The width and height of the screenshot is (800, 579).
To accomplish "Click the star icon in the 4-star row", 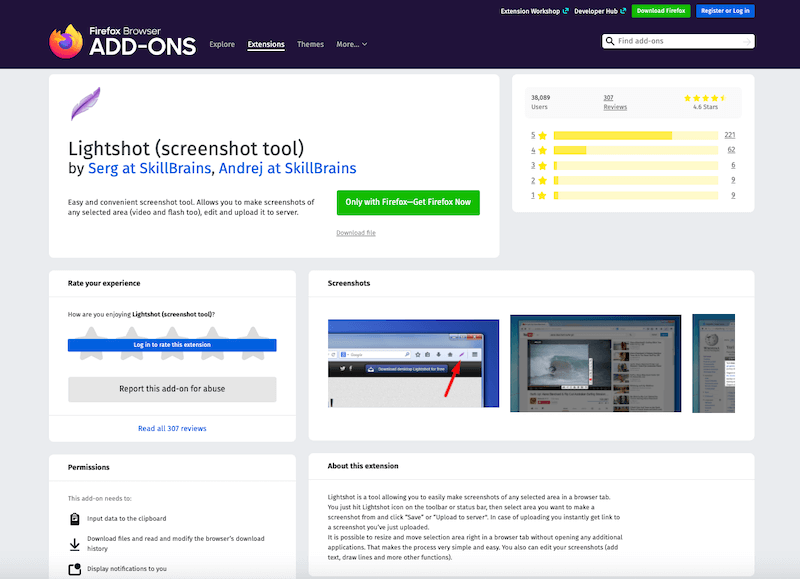I will [x=542, y=150].
